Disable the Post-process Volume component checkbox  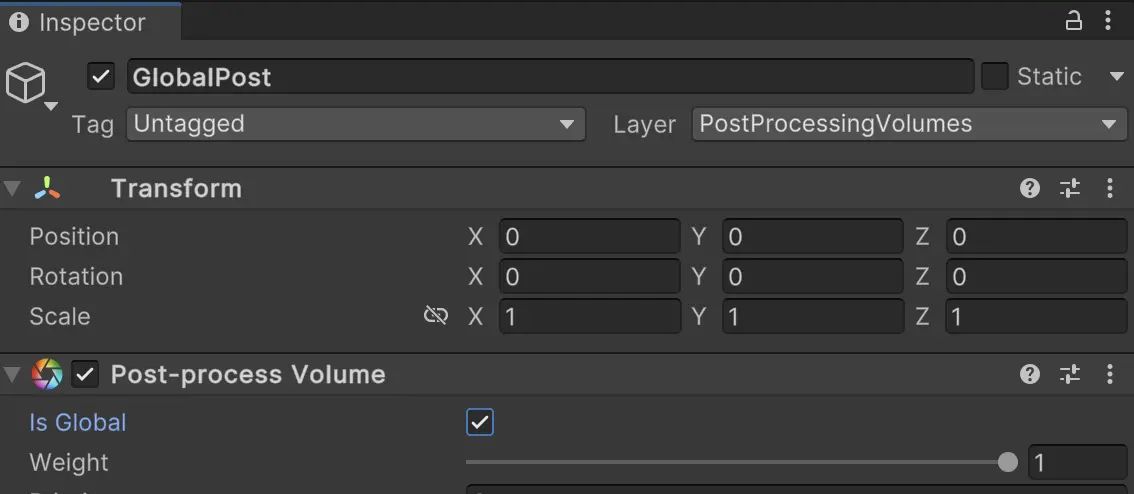(x=85, y=375)
